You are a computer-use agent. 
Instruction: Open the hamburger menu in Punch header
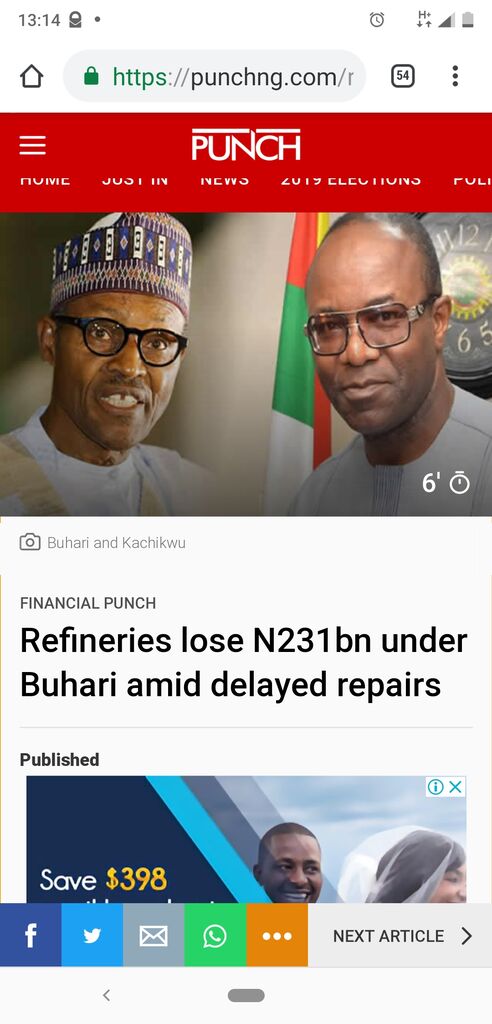pyautogui.click(x=33, y=145)
